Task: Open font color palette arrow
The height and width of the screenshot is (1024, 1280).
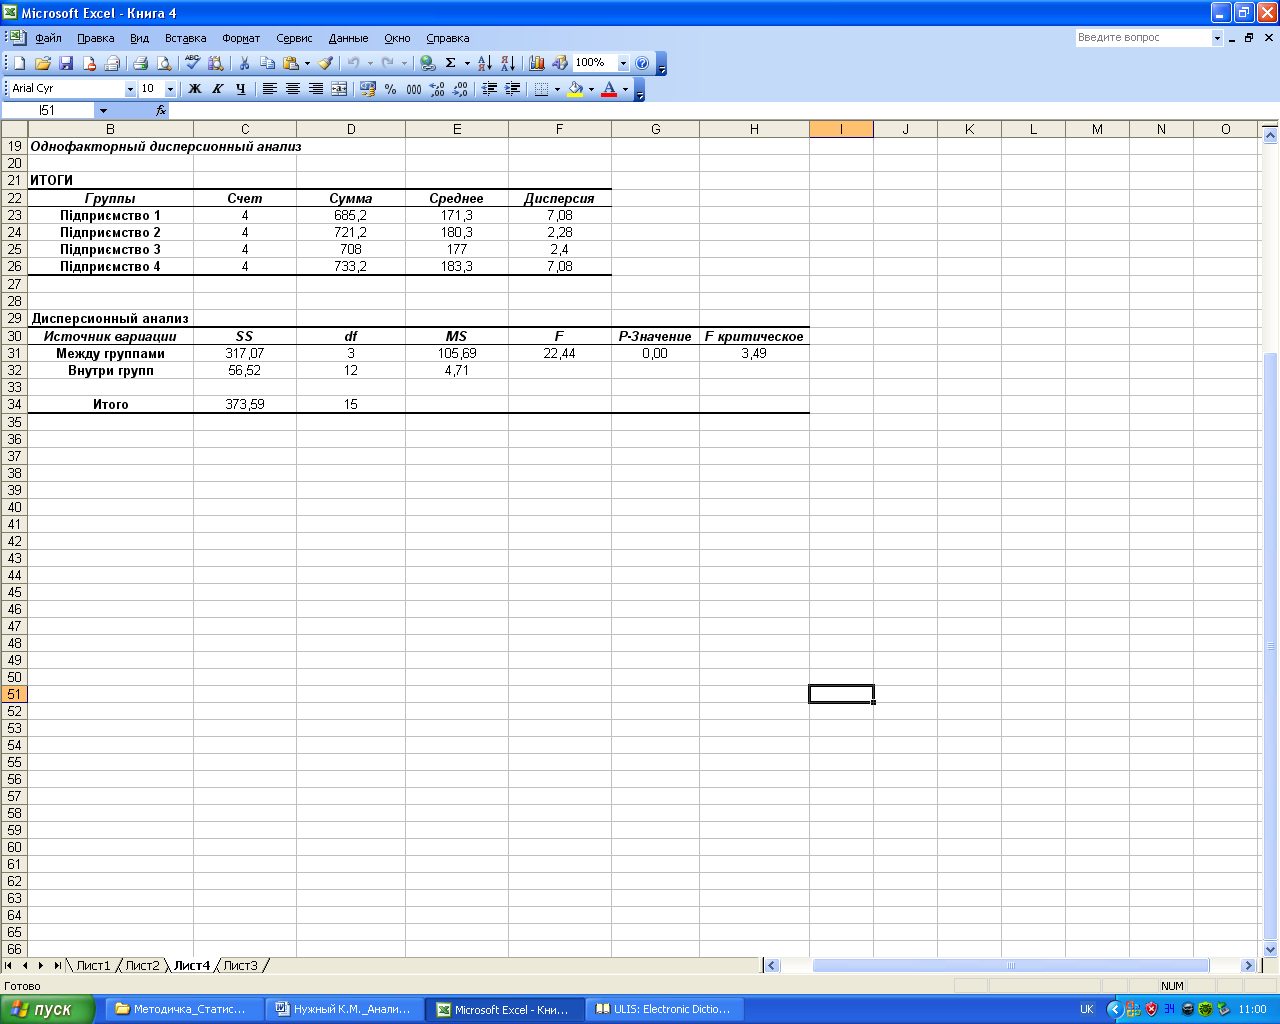Action: [626, 89]
